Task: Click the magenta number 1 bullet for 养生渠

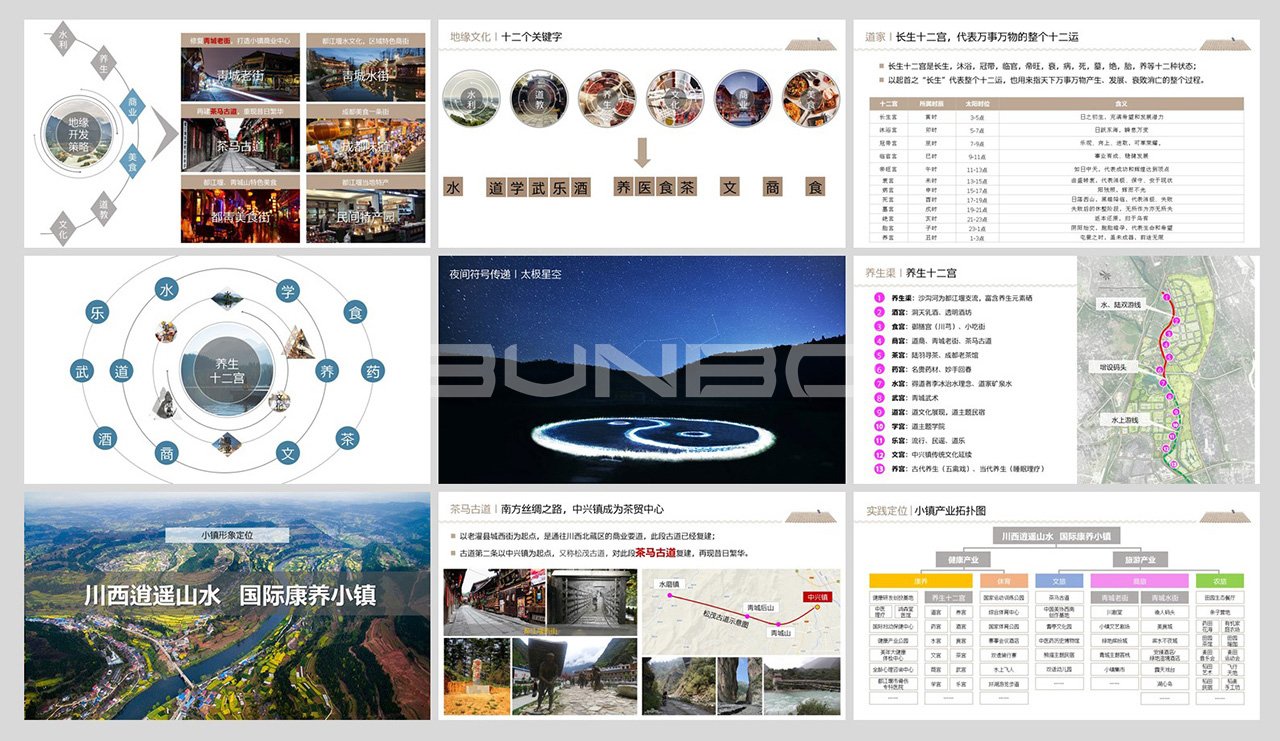Action: (x=879, y=298)
